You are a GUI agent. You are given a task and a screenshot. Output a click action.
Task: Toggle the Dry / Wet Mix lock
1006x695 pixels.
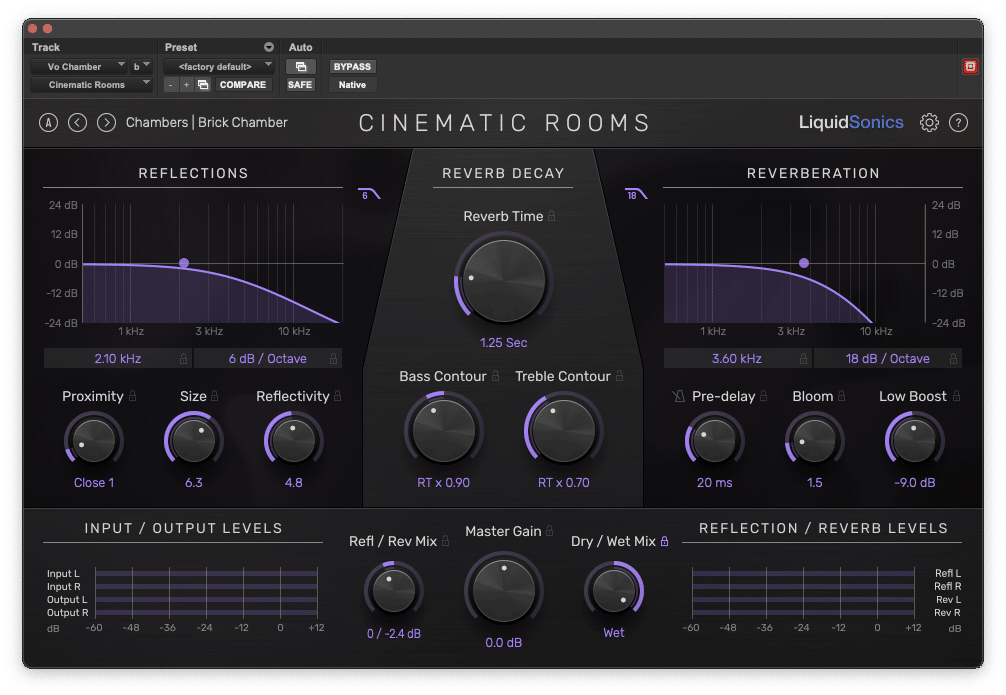pyautogui.click(x=664, y=541)
